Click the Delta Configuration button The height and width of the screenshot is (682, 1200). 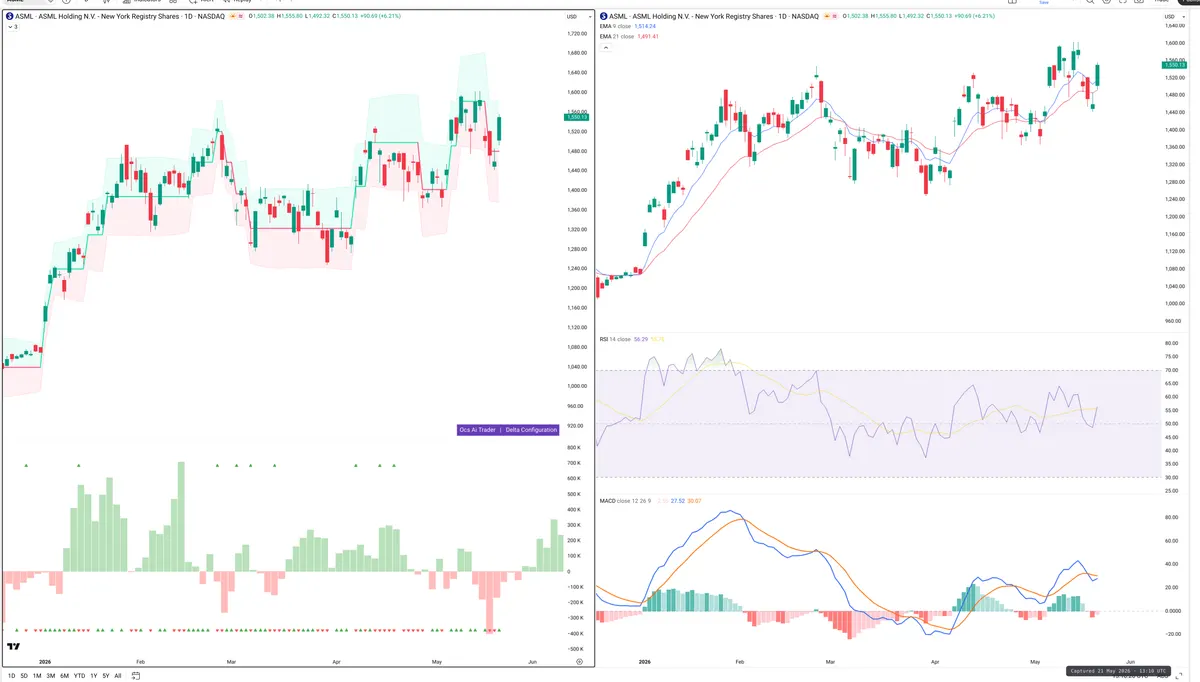tap(530, 430)
